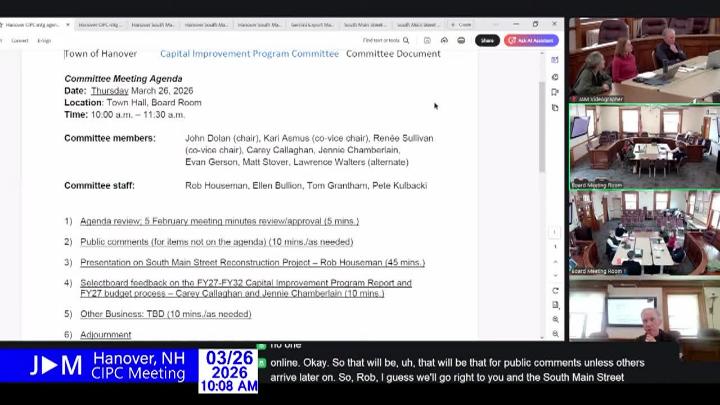The image size is (720, 405).
Task: Click the rotate page icon in sidebar
Action: (556, 291)
